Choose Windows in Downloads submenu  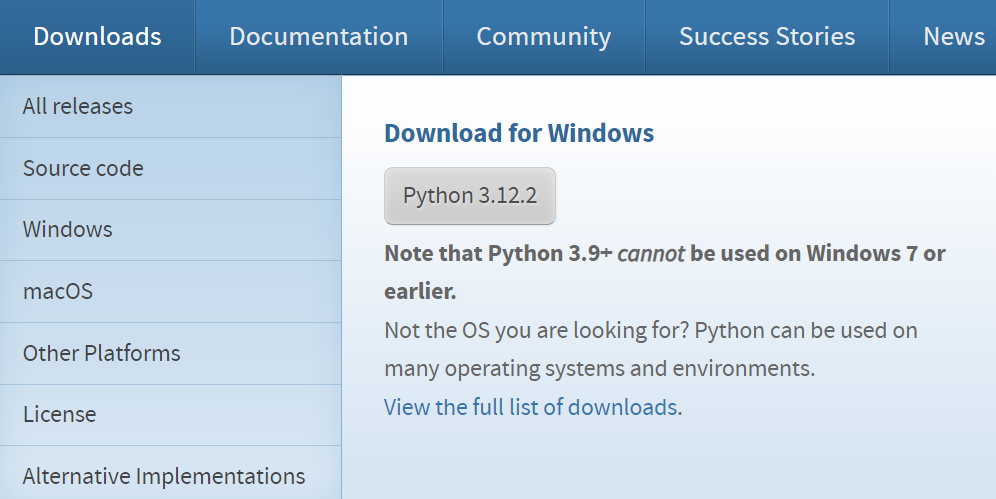click(170, 230)
